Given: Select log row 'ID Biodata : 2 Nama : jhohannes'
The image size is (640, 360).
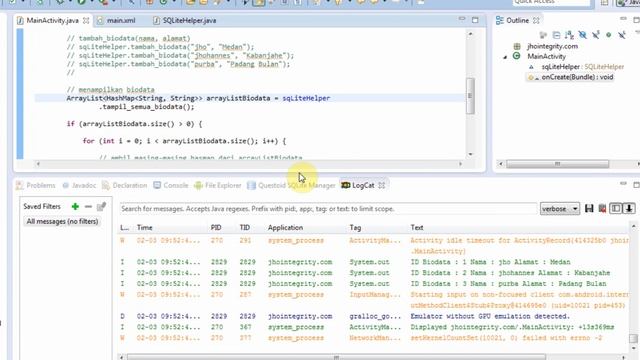Looking at the screenshot, I should pos(374,273).
